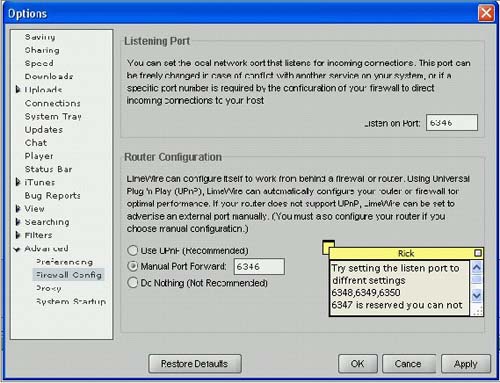
Task: Close the Options dialog window
Action: click(486, 13)
